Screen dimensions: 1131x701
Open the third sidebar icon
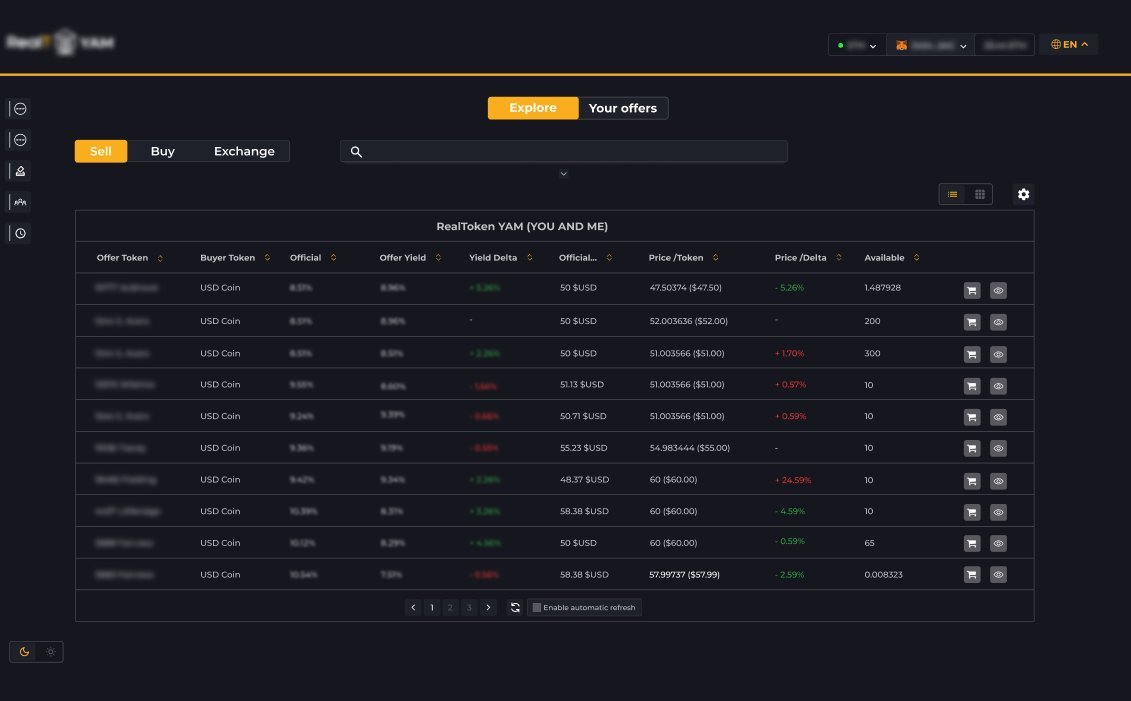(20, 171)
